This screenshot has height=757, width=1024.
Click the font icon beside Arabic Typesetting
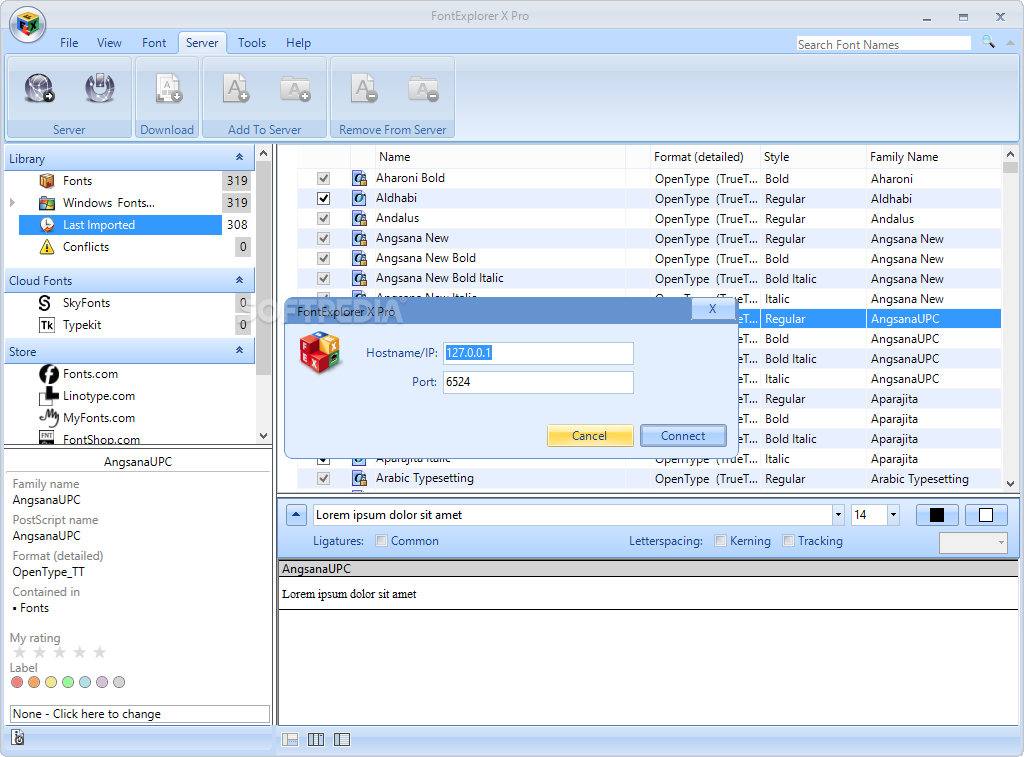point(359,478)
